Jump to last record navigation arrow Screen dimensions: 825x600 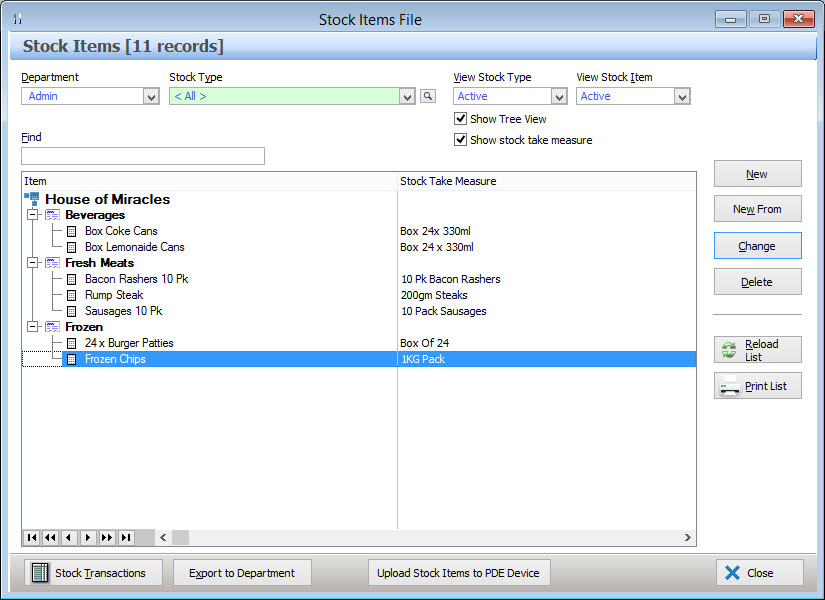point(126,538)
